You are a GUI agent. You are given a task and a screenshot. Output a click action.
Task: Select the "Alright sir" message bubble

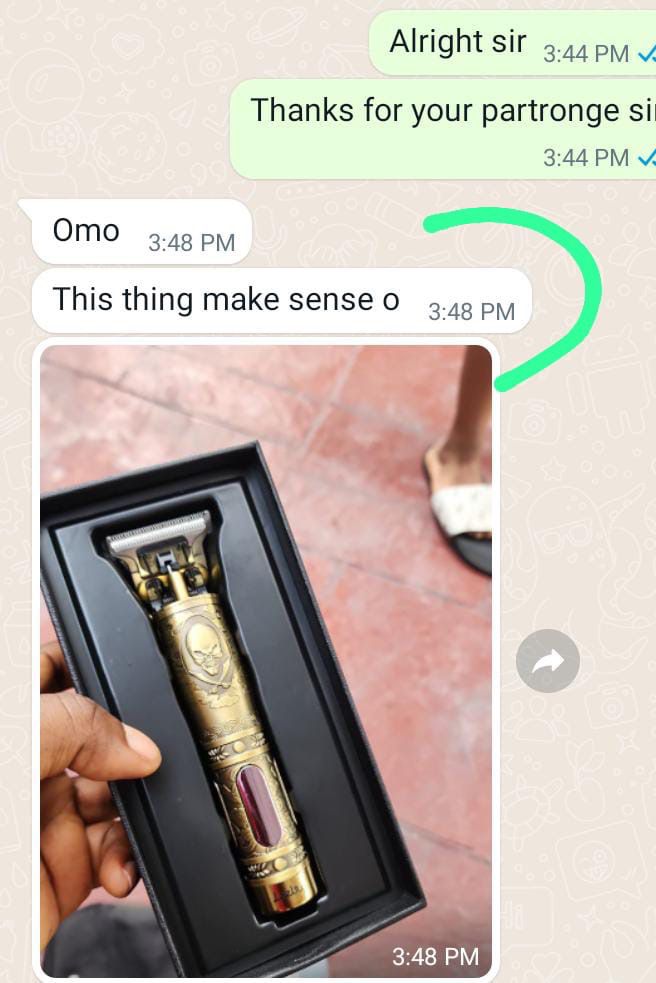pos(512,43)
